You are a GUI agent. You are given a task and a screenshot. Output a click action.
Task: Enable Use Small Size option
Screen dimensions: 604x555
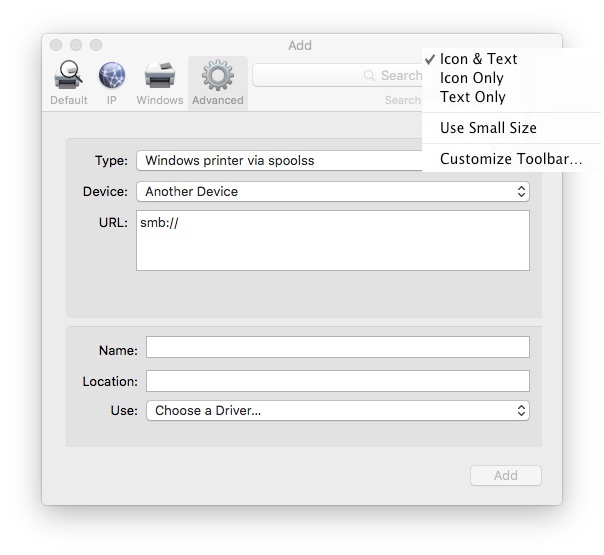(488, 128)
